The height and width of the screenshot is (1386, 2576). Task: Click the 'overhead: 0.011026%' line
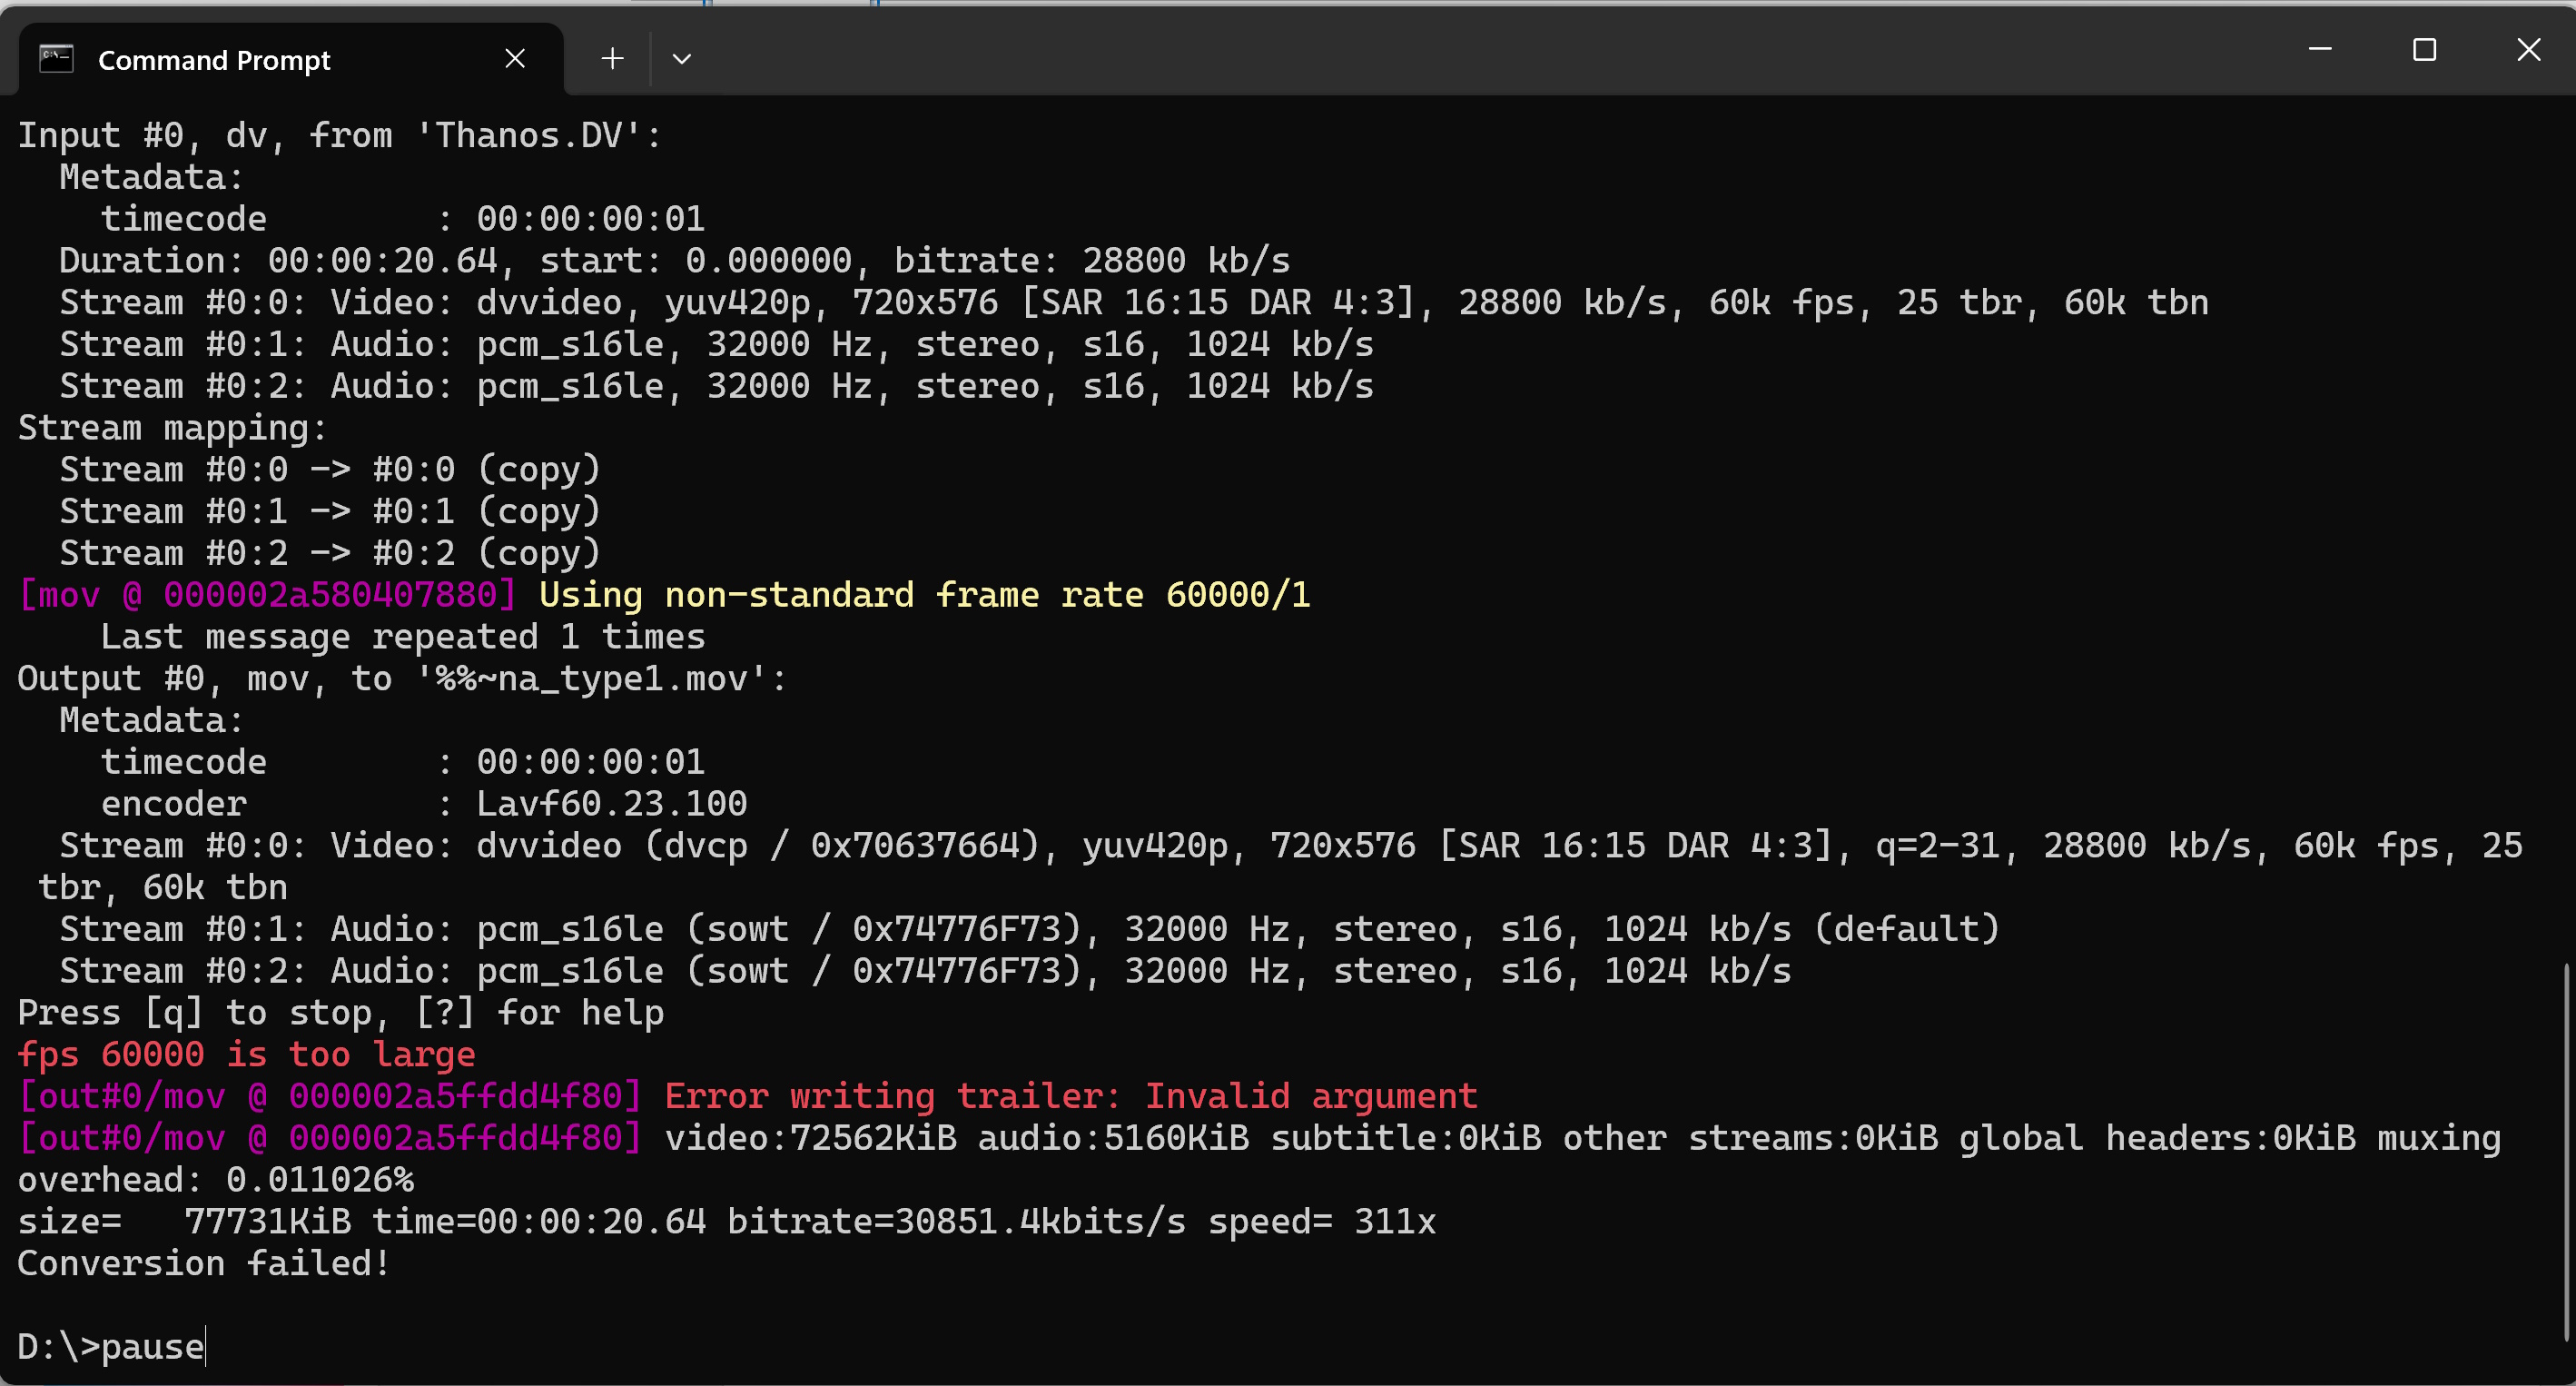(x=215, y=1180)
